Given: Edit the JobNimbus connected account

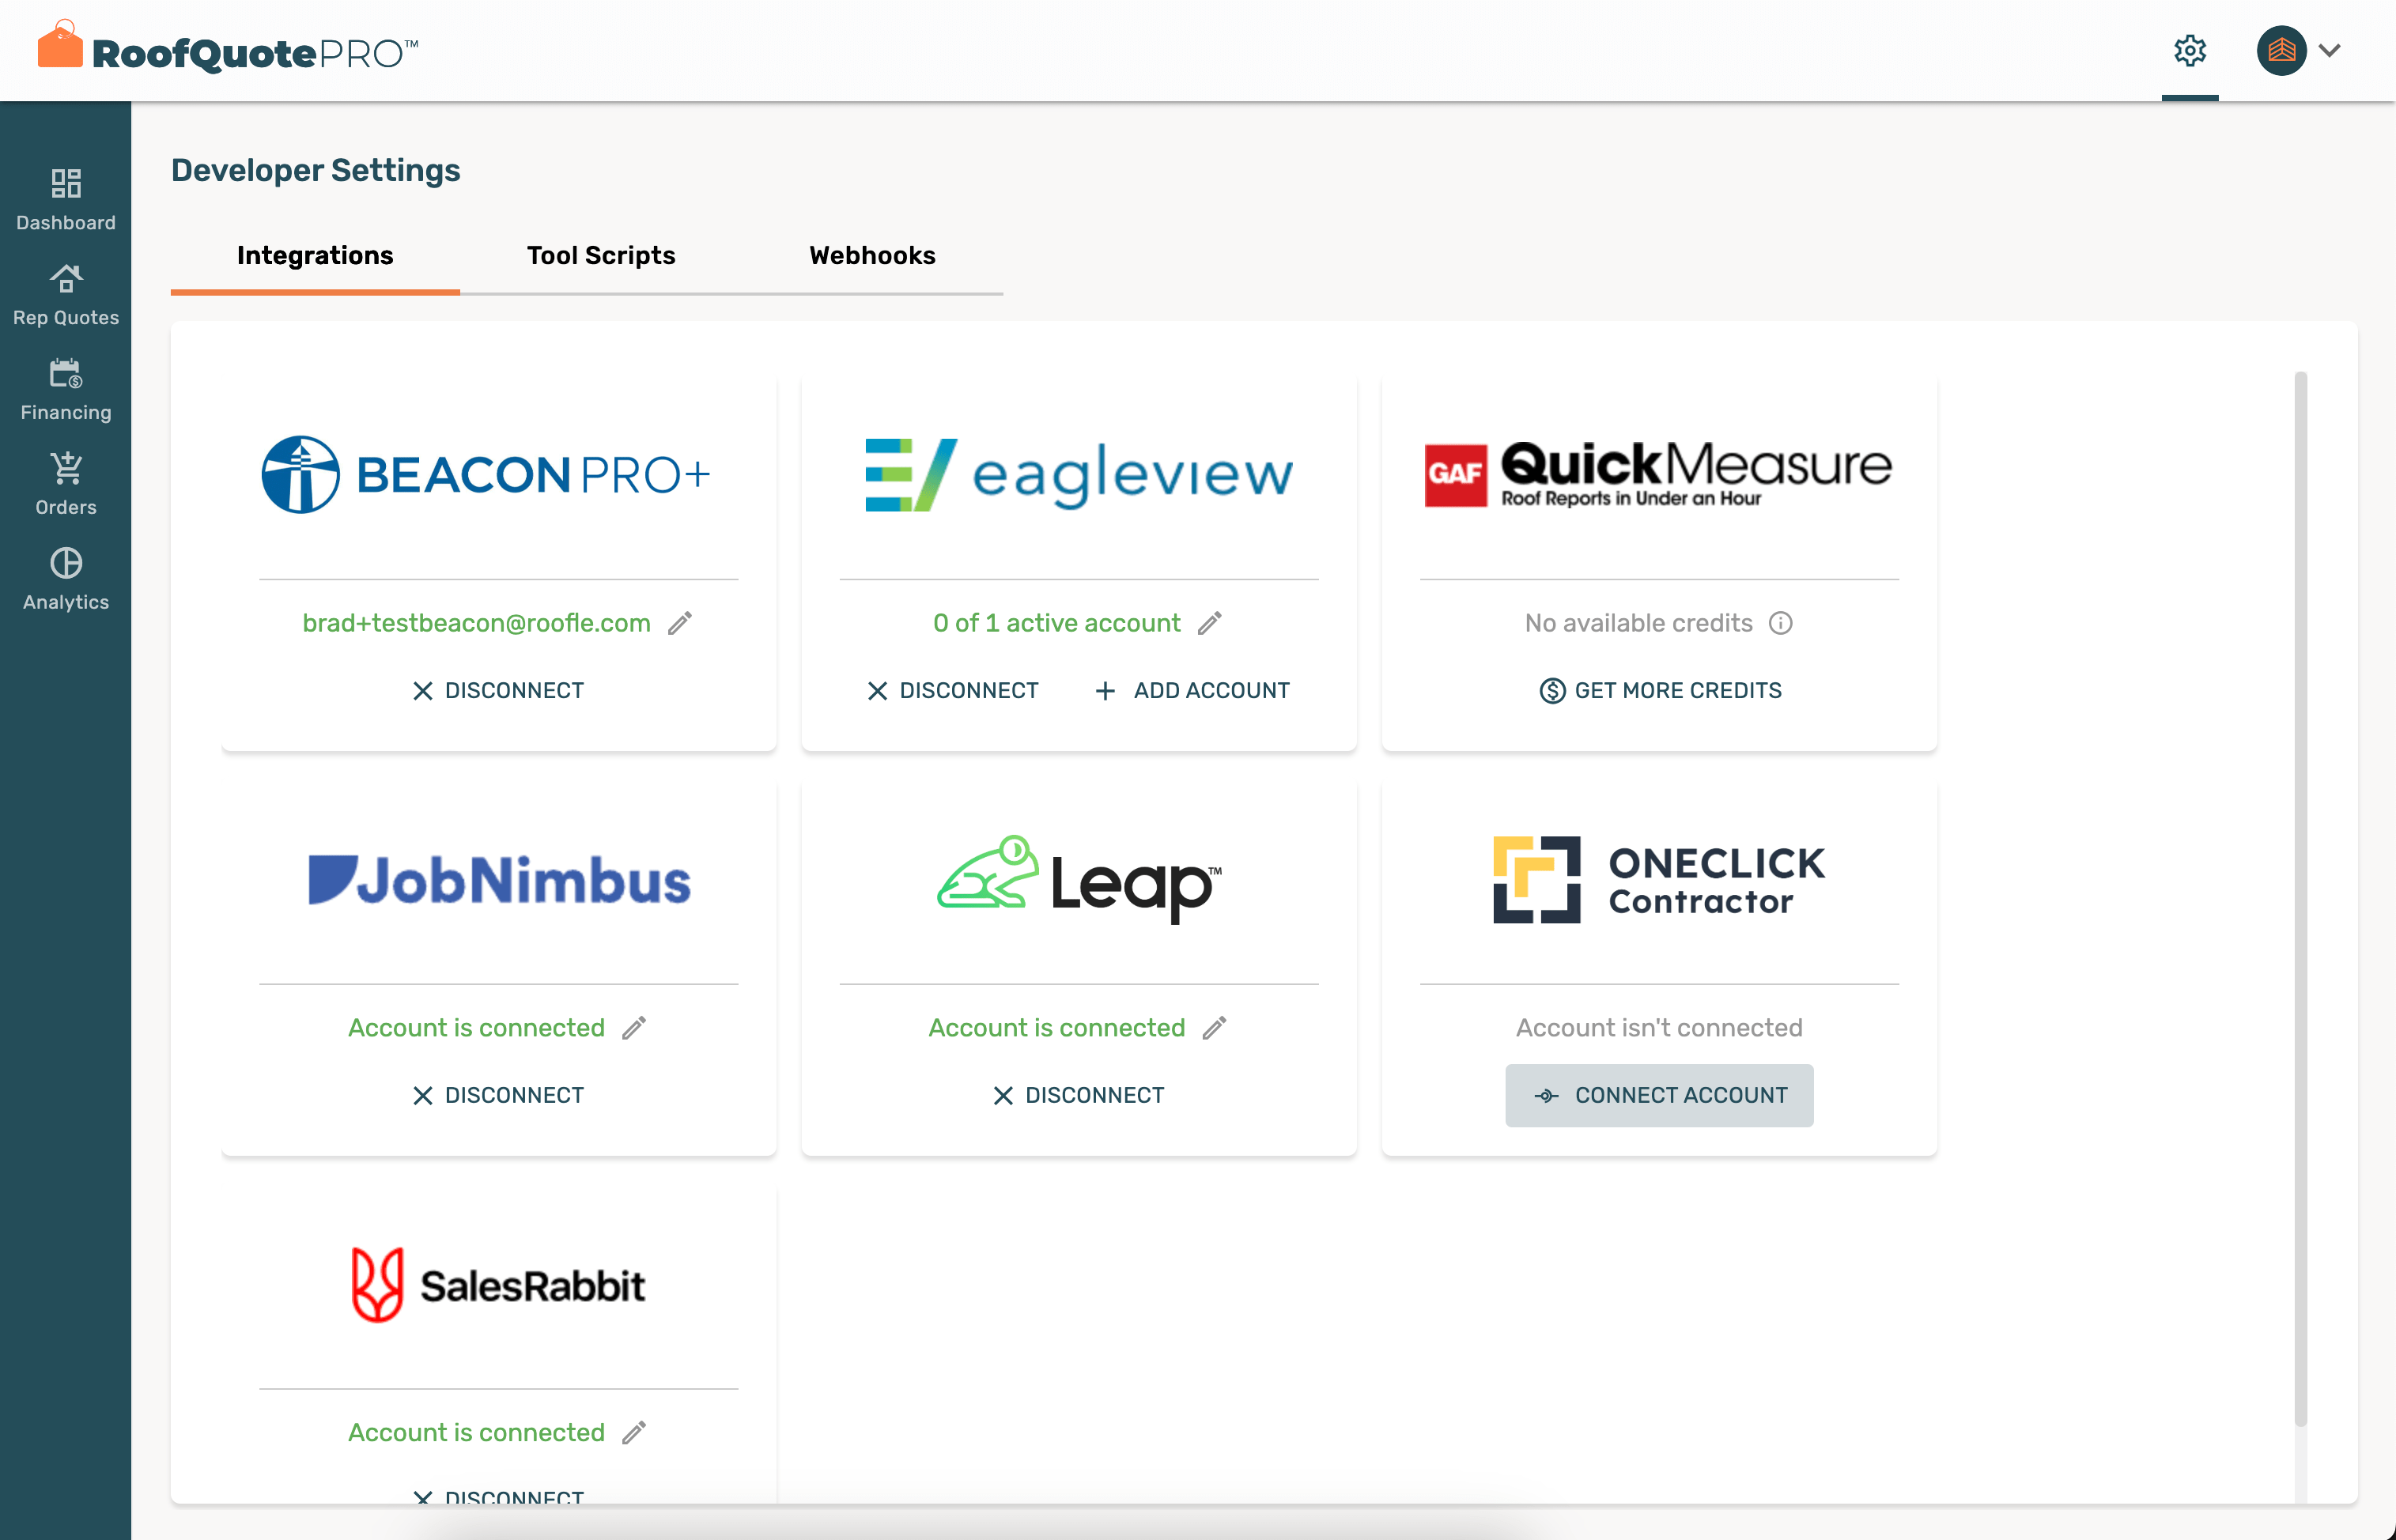Looking at the screenshot, I should click(636, 1027).
